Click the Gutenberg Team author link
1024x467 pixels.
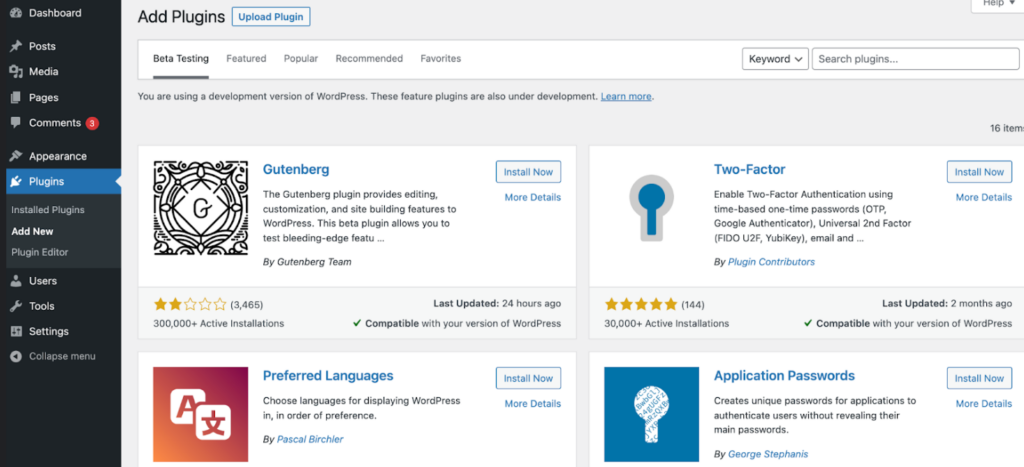tap(314, 262)
